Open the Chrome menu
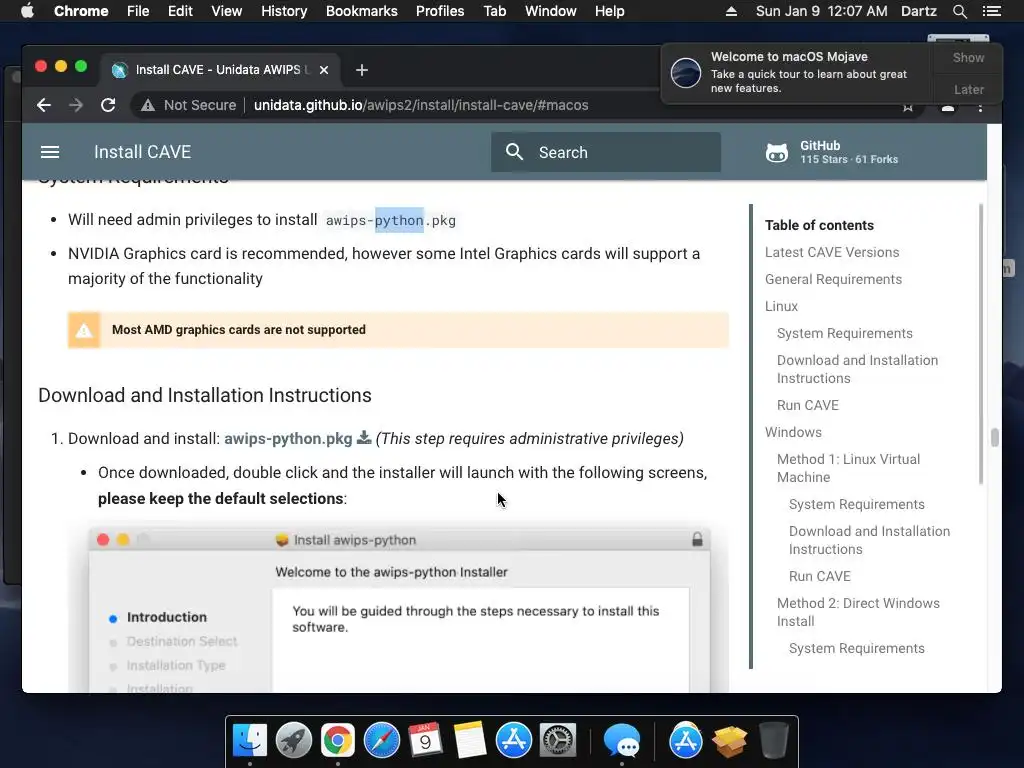 pos(81,11)
